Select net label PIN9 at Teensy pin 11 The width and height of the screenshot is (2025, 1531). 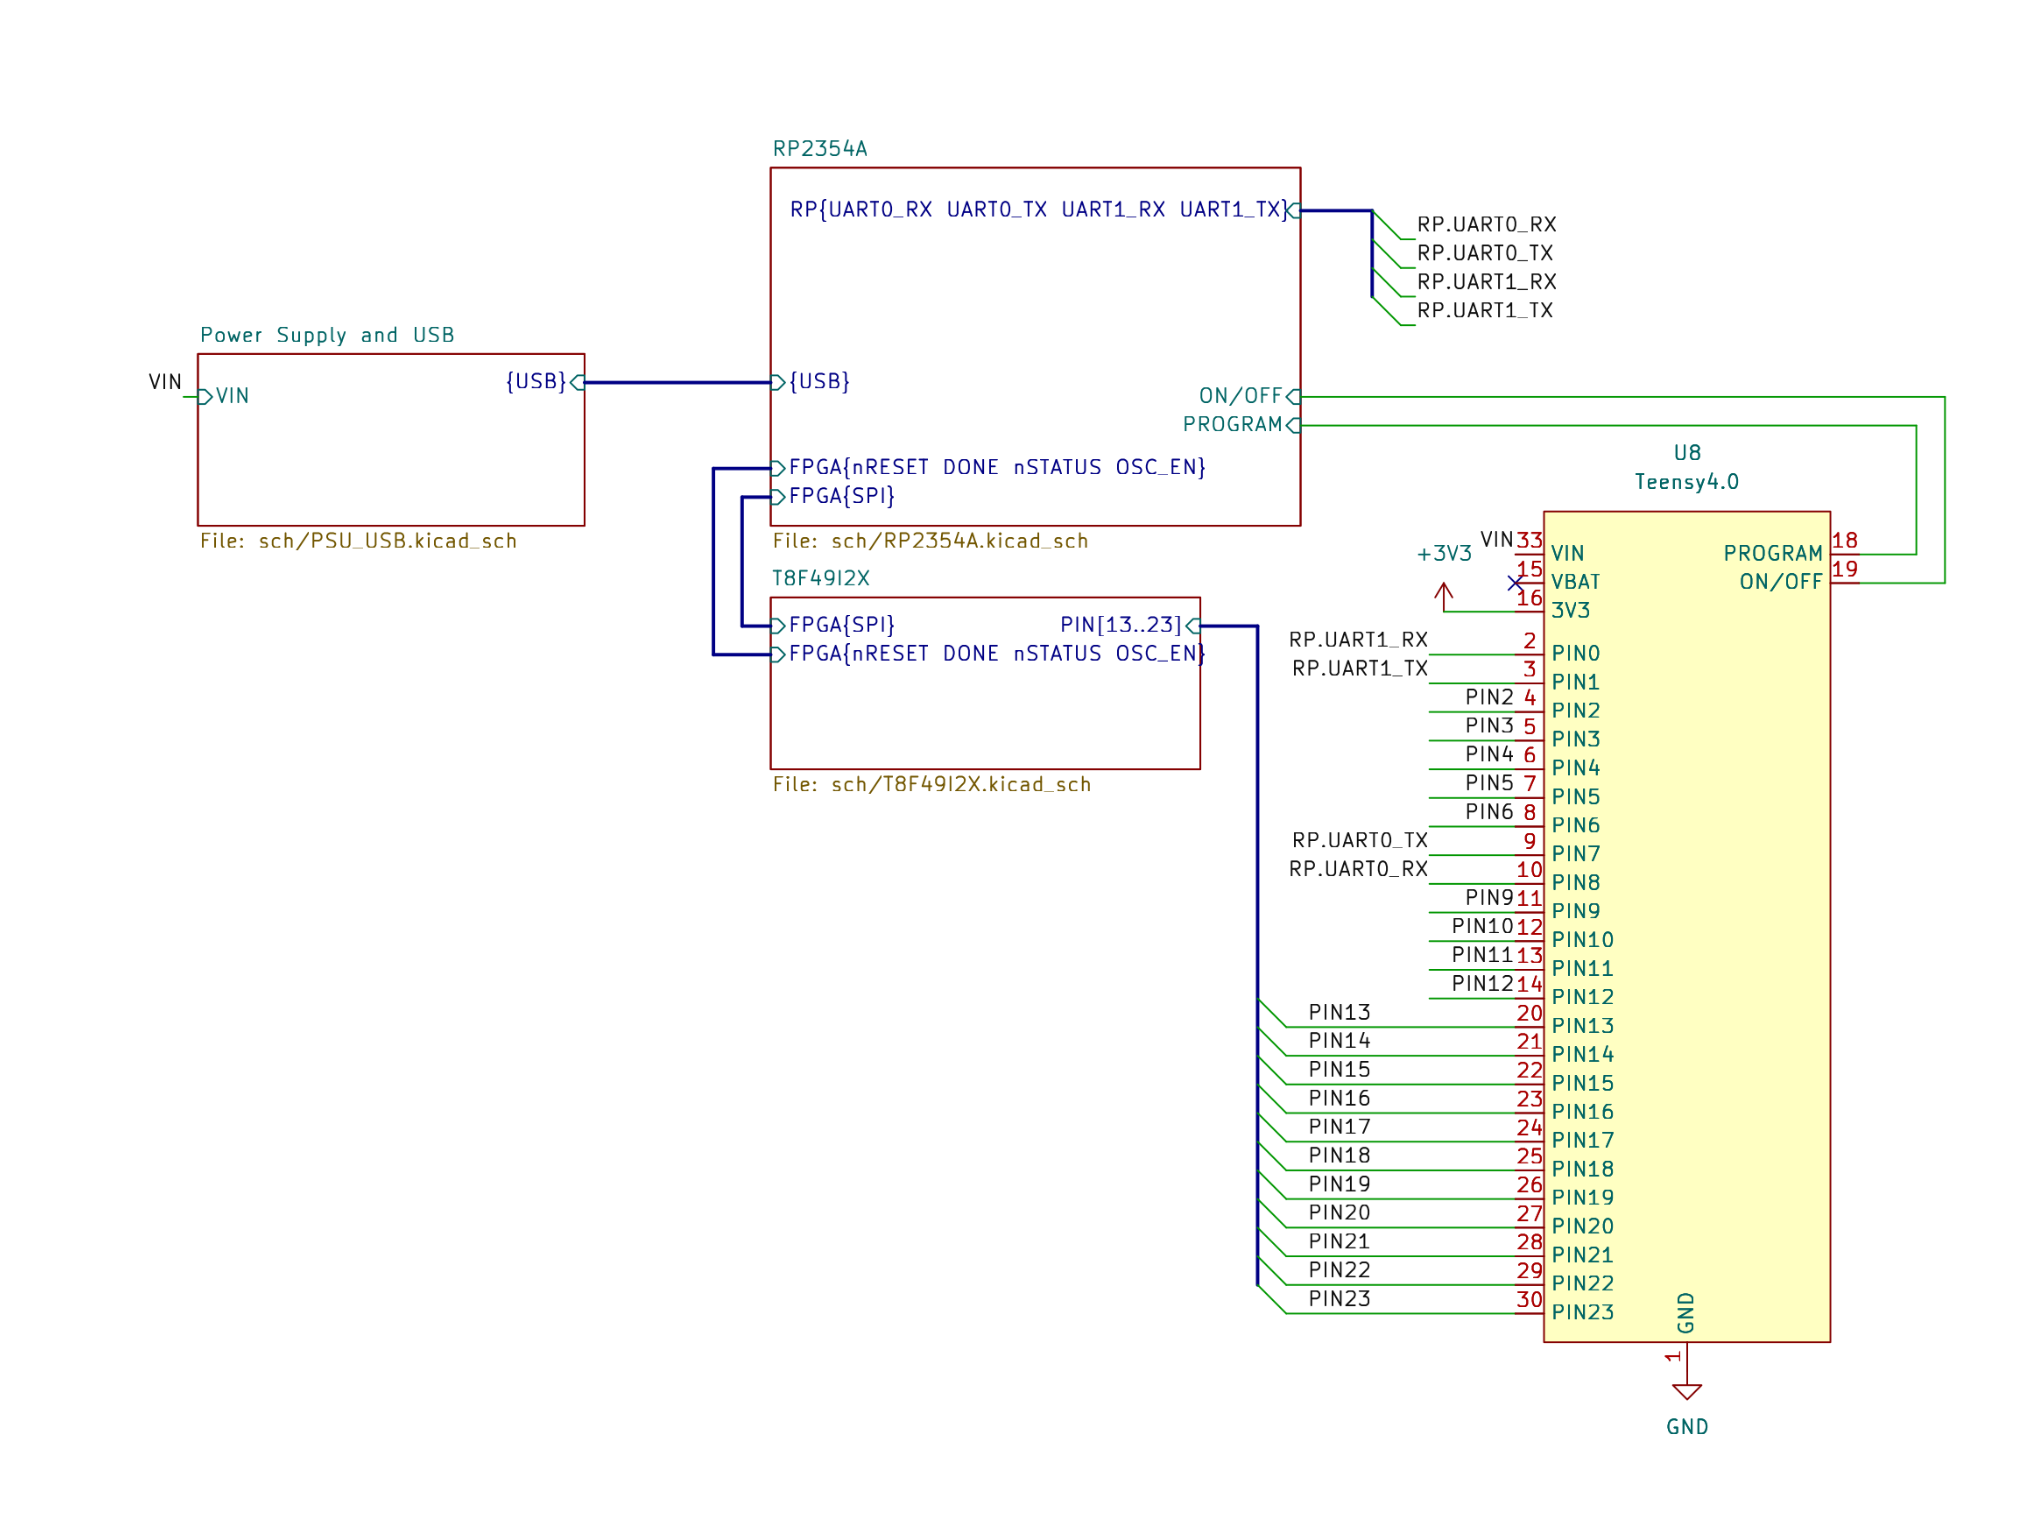1489,898
